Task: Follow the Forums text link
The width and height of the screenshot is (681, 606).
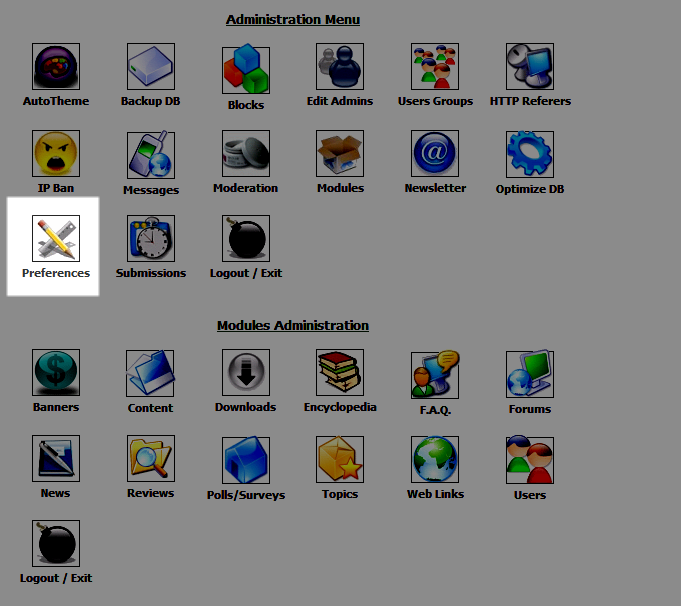Action: point(530,409)
